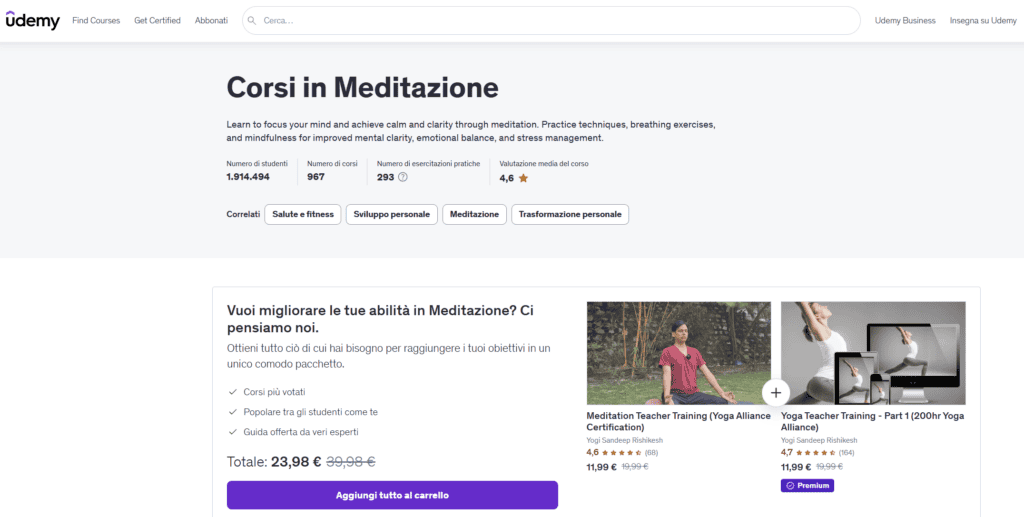Click the Valutazione media del corso label
1024x517 pixels.
(x=544, y=164)
